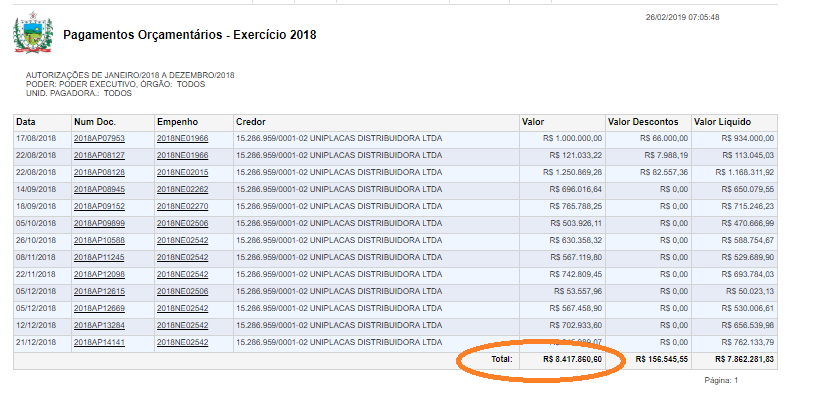Click the value R$ 567.119,80
This screenshot has height=399, width=817.
tap(576, 257)
